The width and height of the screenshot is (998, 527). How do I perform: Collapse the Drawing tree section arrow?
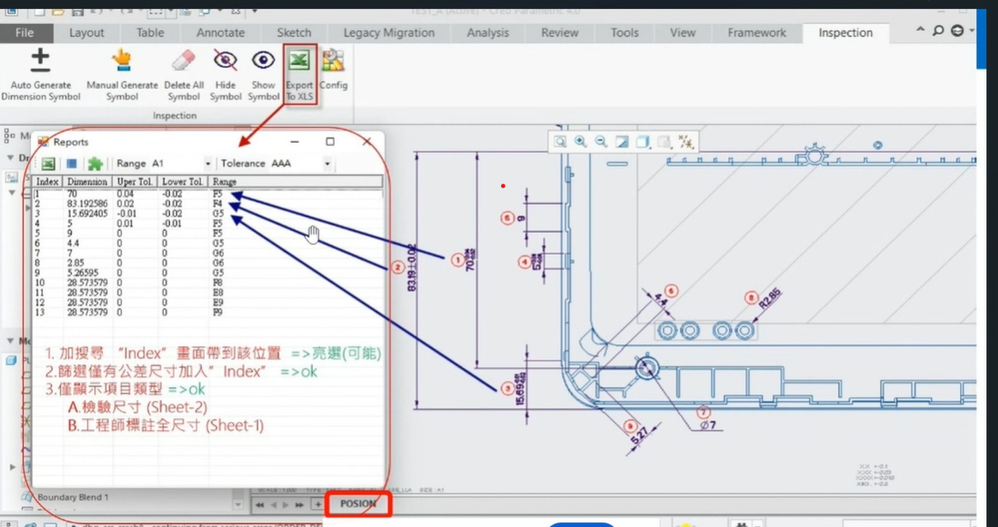(10, 158)
